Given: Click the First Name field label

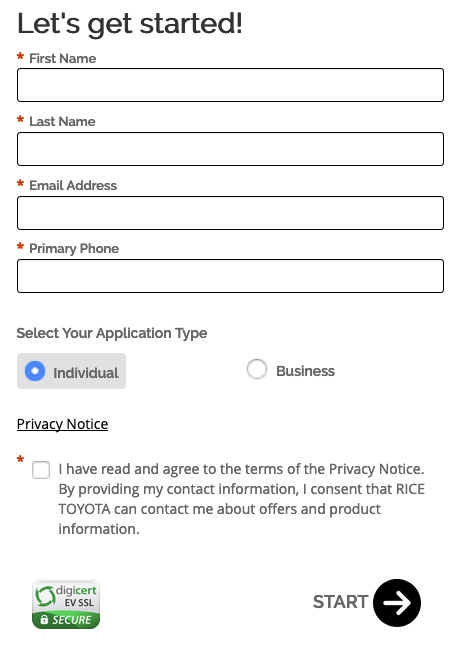Looking at the screenshot, I should 63,58.
